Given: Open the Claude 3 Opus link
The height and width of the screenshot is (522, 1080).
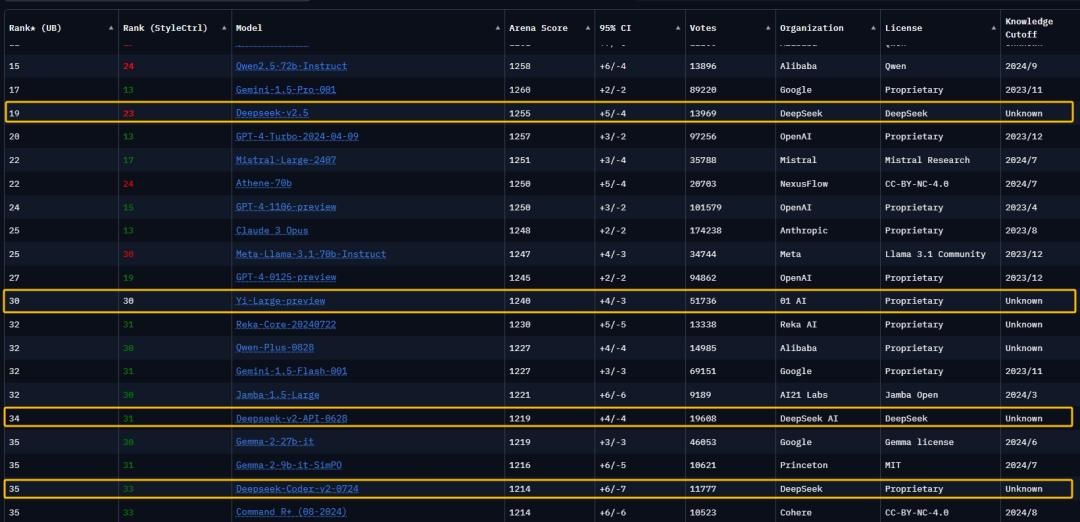Looking at the screenshot, I should pos(272,231).
